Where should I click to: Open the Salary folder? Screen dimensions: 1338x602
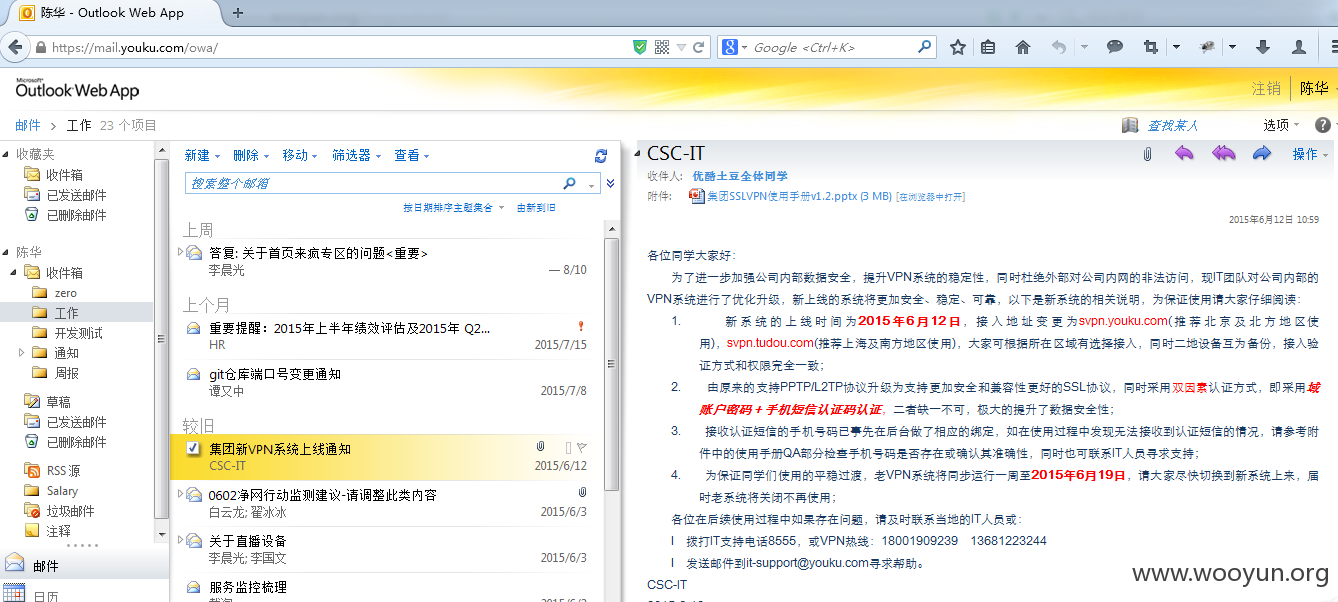pyautogui.click(x=62, y=491)
